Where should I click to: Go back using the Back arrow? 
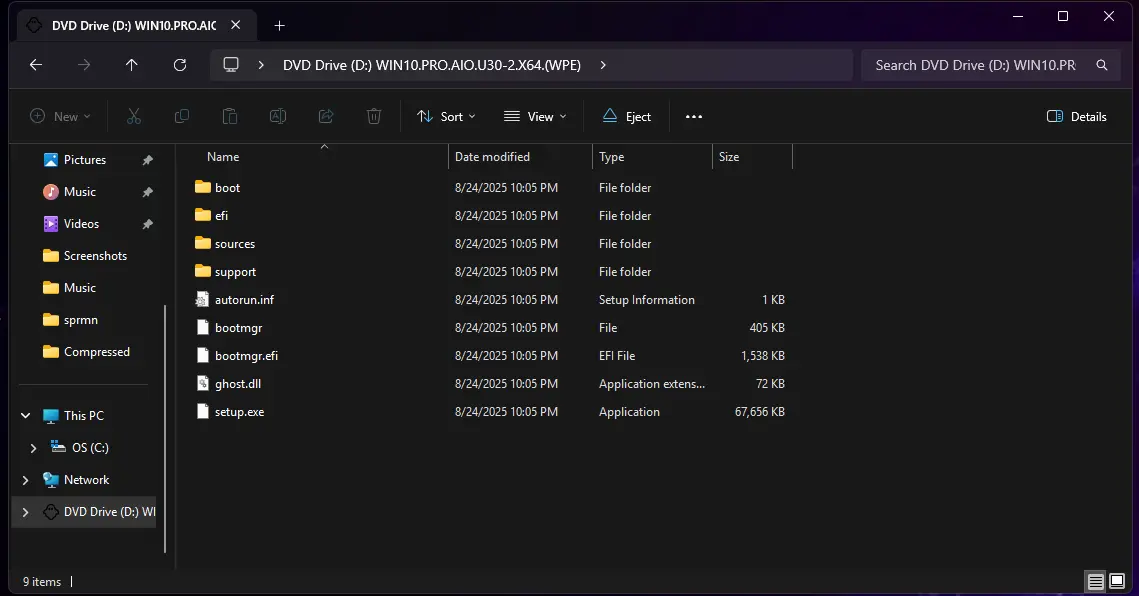coord(36,65)
